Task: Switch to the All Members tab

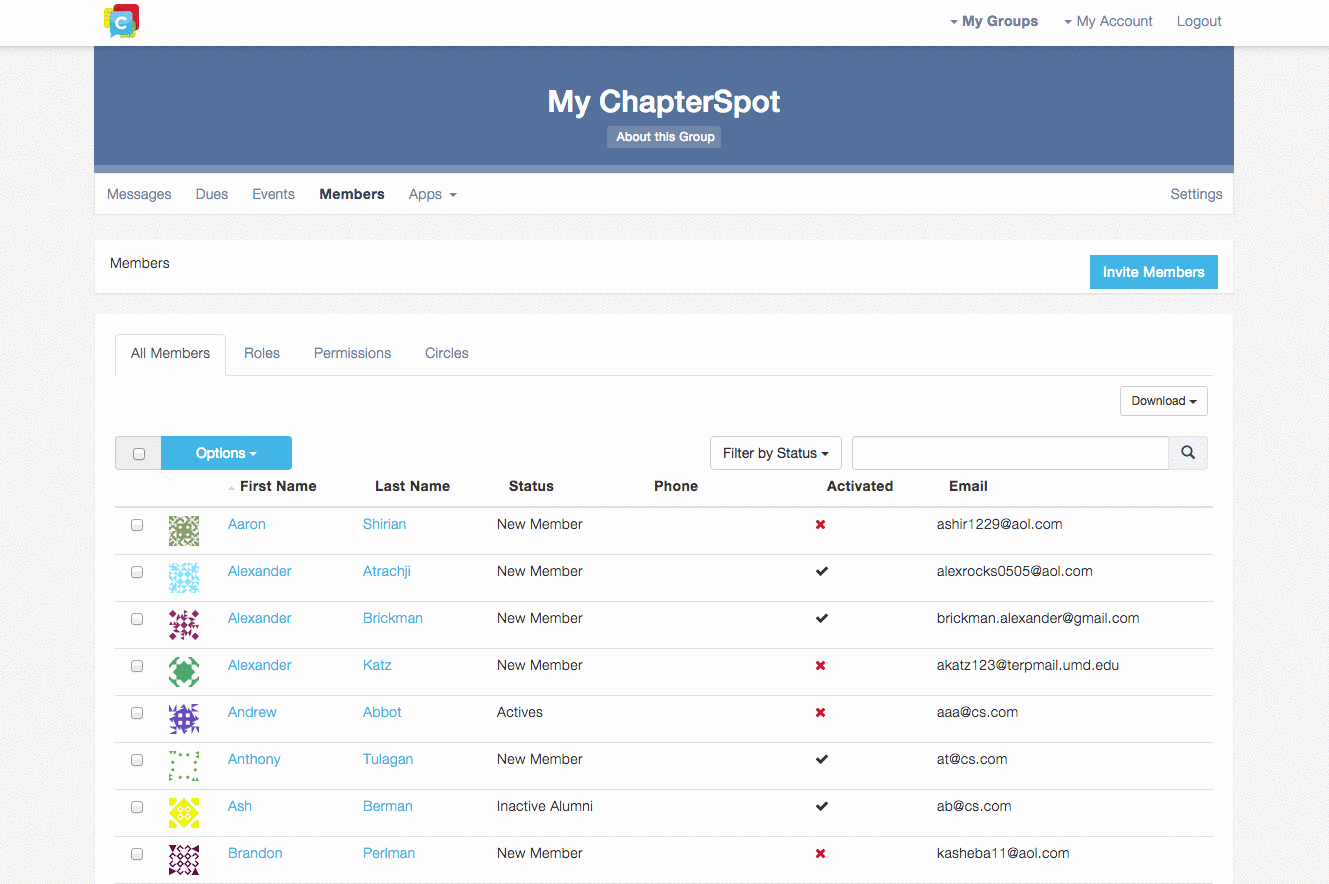Action: pos(170,354)
